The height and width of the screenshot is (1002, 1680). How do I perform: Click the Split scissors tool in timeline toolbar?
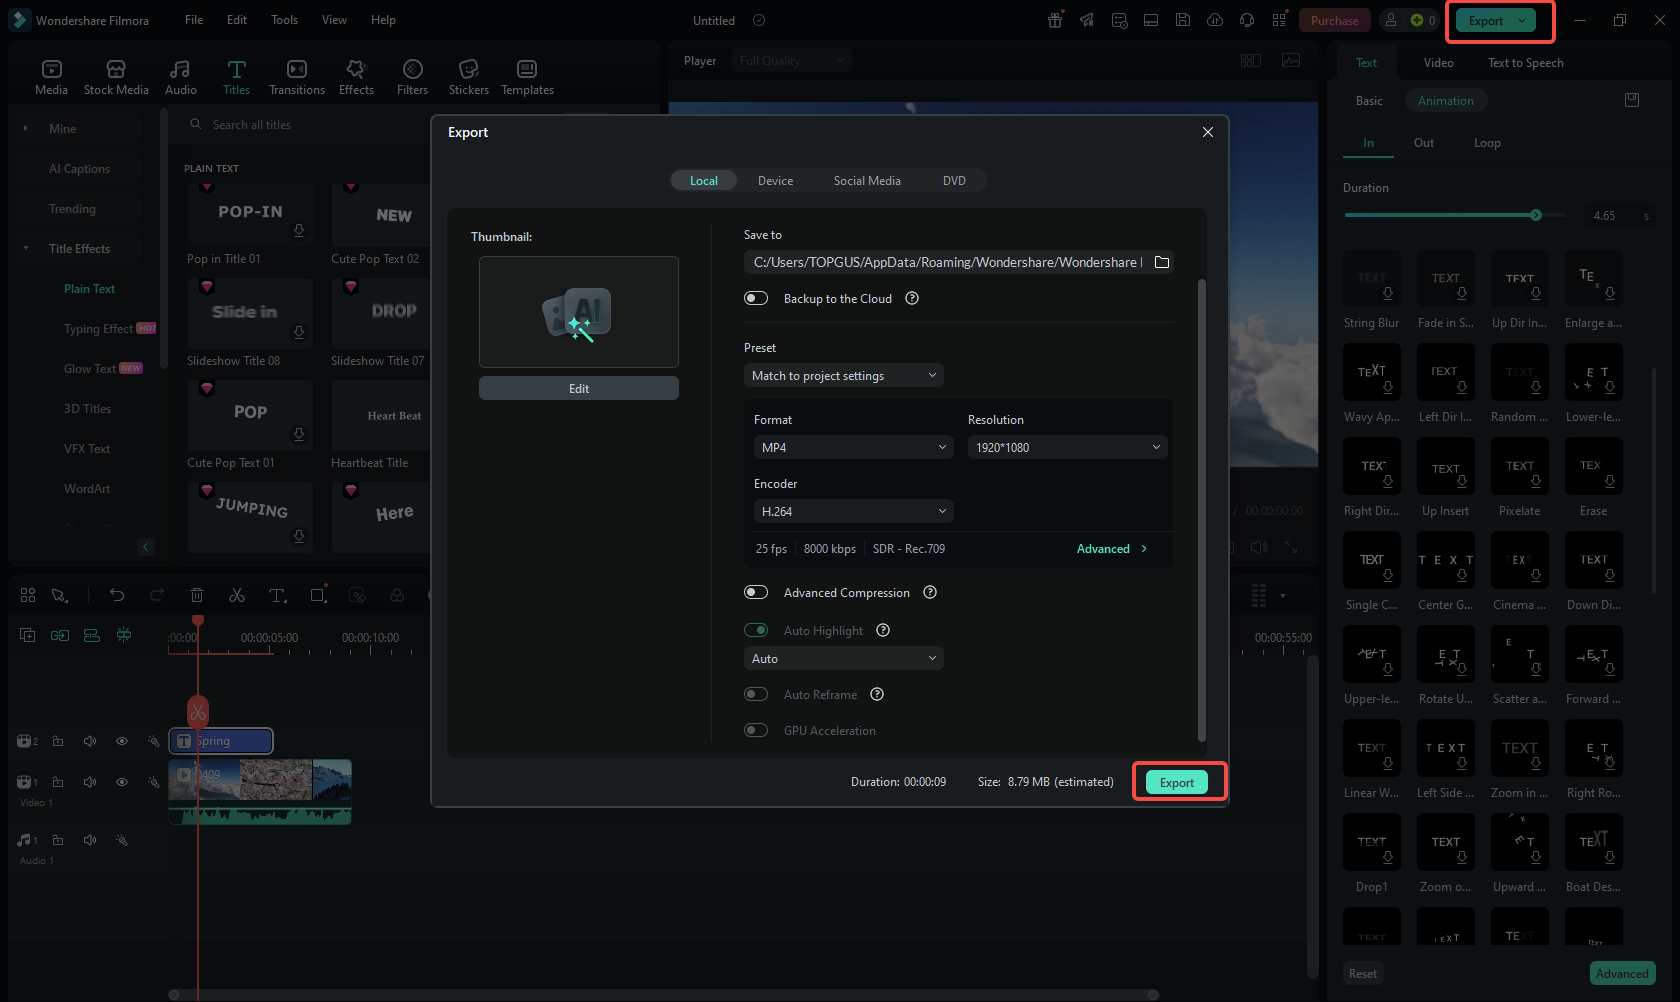(x=237, y=595)
